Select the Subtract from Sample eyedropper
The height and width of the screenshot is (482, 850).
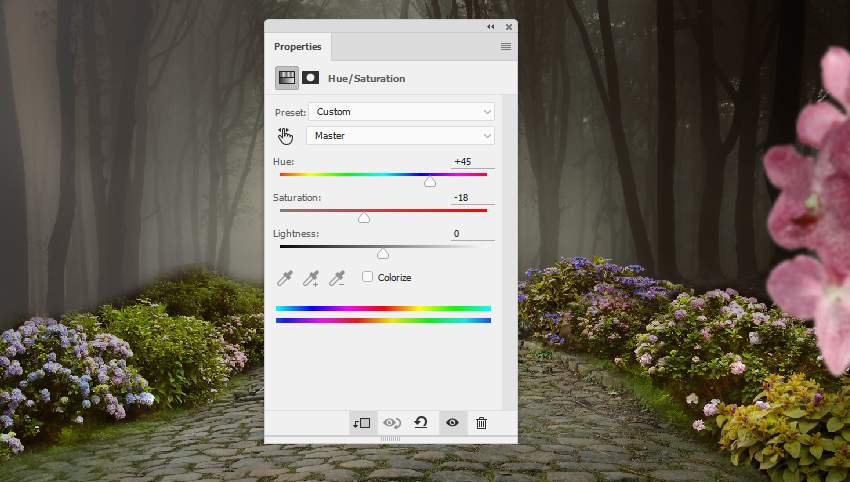pyautogui.click(x=337, y=278)
